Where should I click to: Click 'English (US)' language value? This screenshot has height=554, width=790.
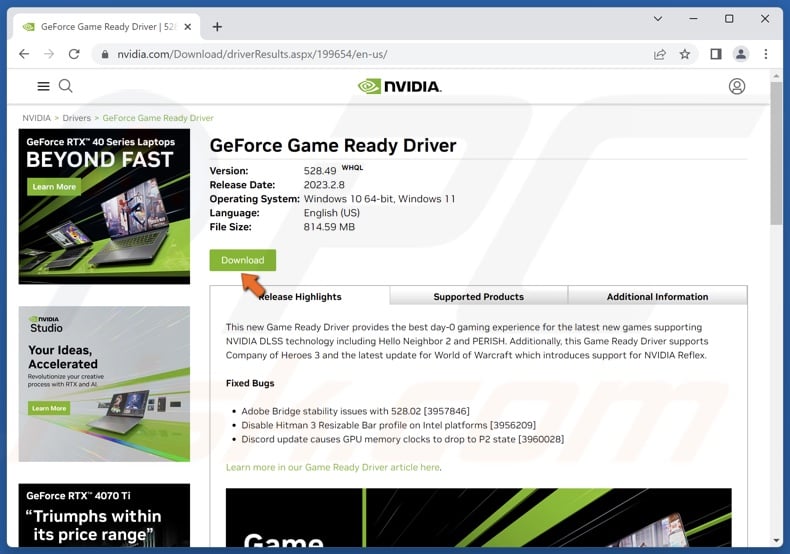pos(332,213)
